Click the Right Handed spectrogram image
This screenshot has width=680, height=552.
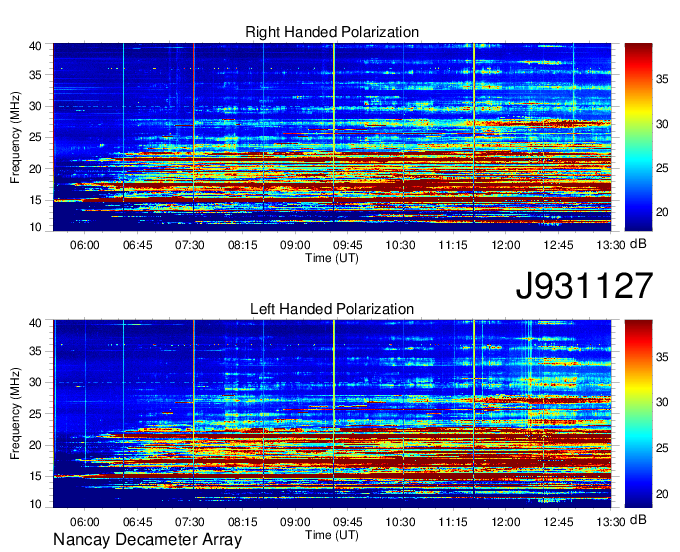pos(332,137)
